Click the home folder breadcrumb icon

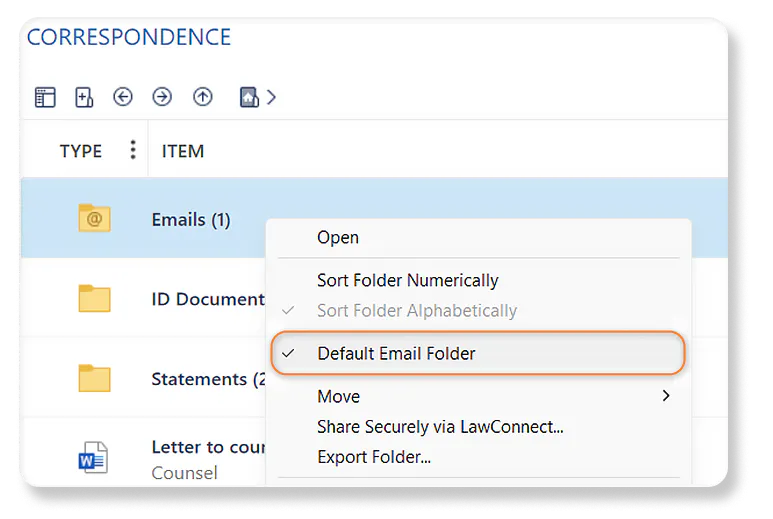tap(249, 97)
